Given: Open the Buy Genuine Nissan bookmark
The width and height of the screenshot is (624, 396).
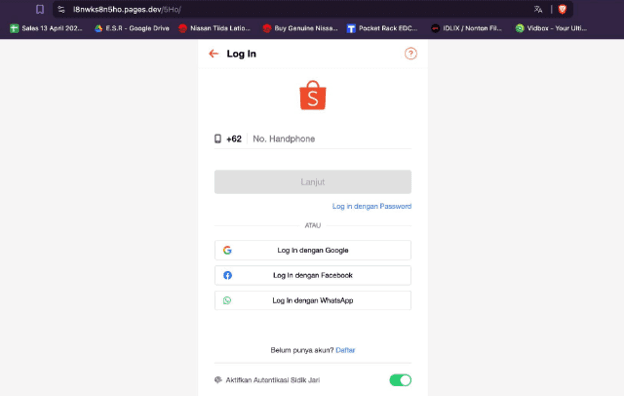Looking at the screenshot, I should 300,28.
